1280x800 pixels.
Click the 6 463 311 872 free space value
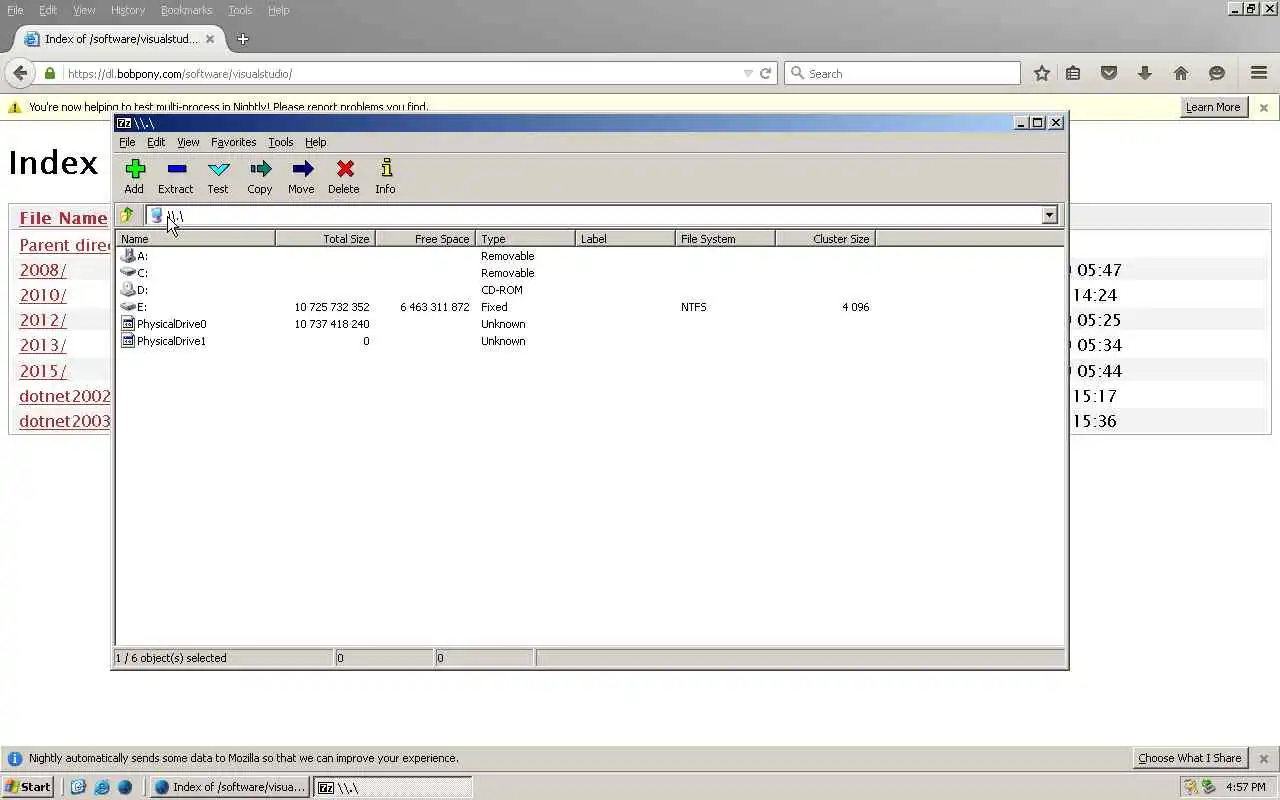pos(434,307)
